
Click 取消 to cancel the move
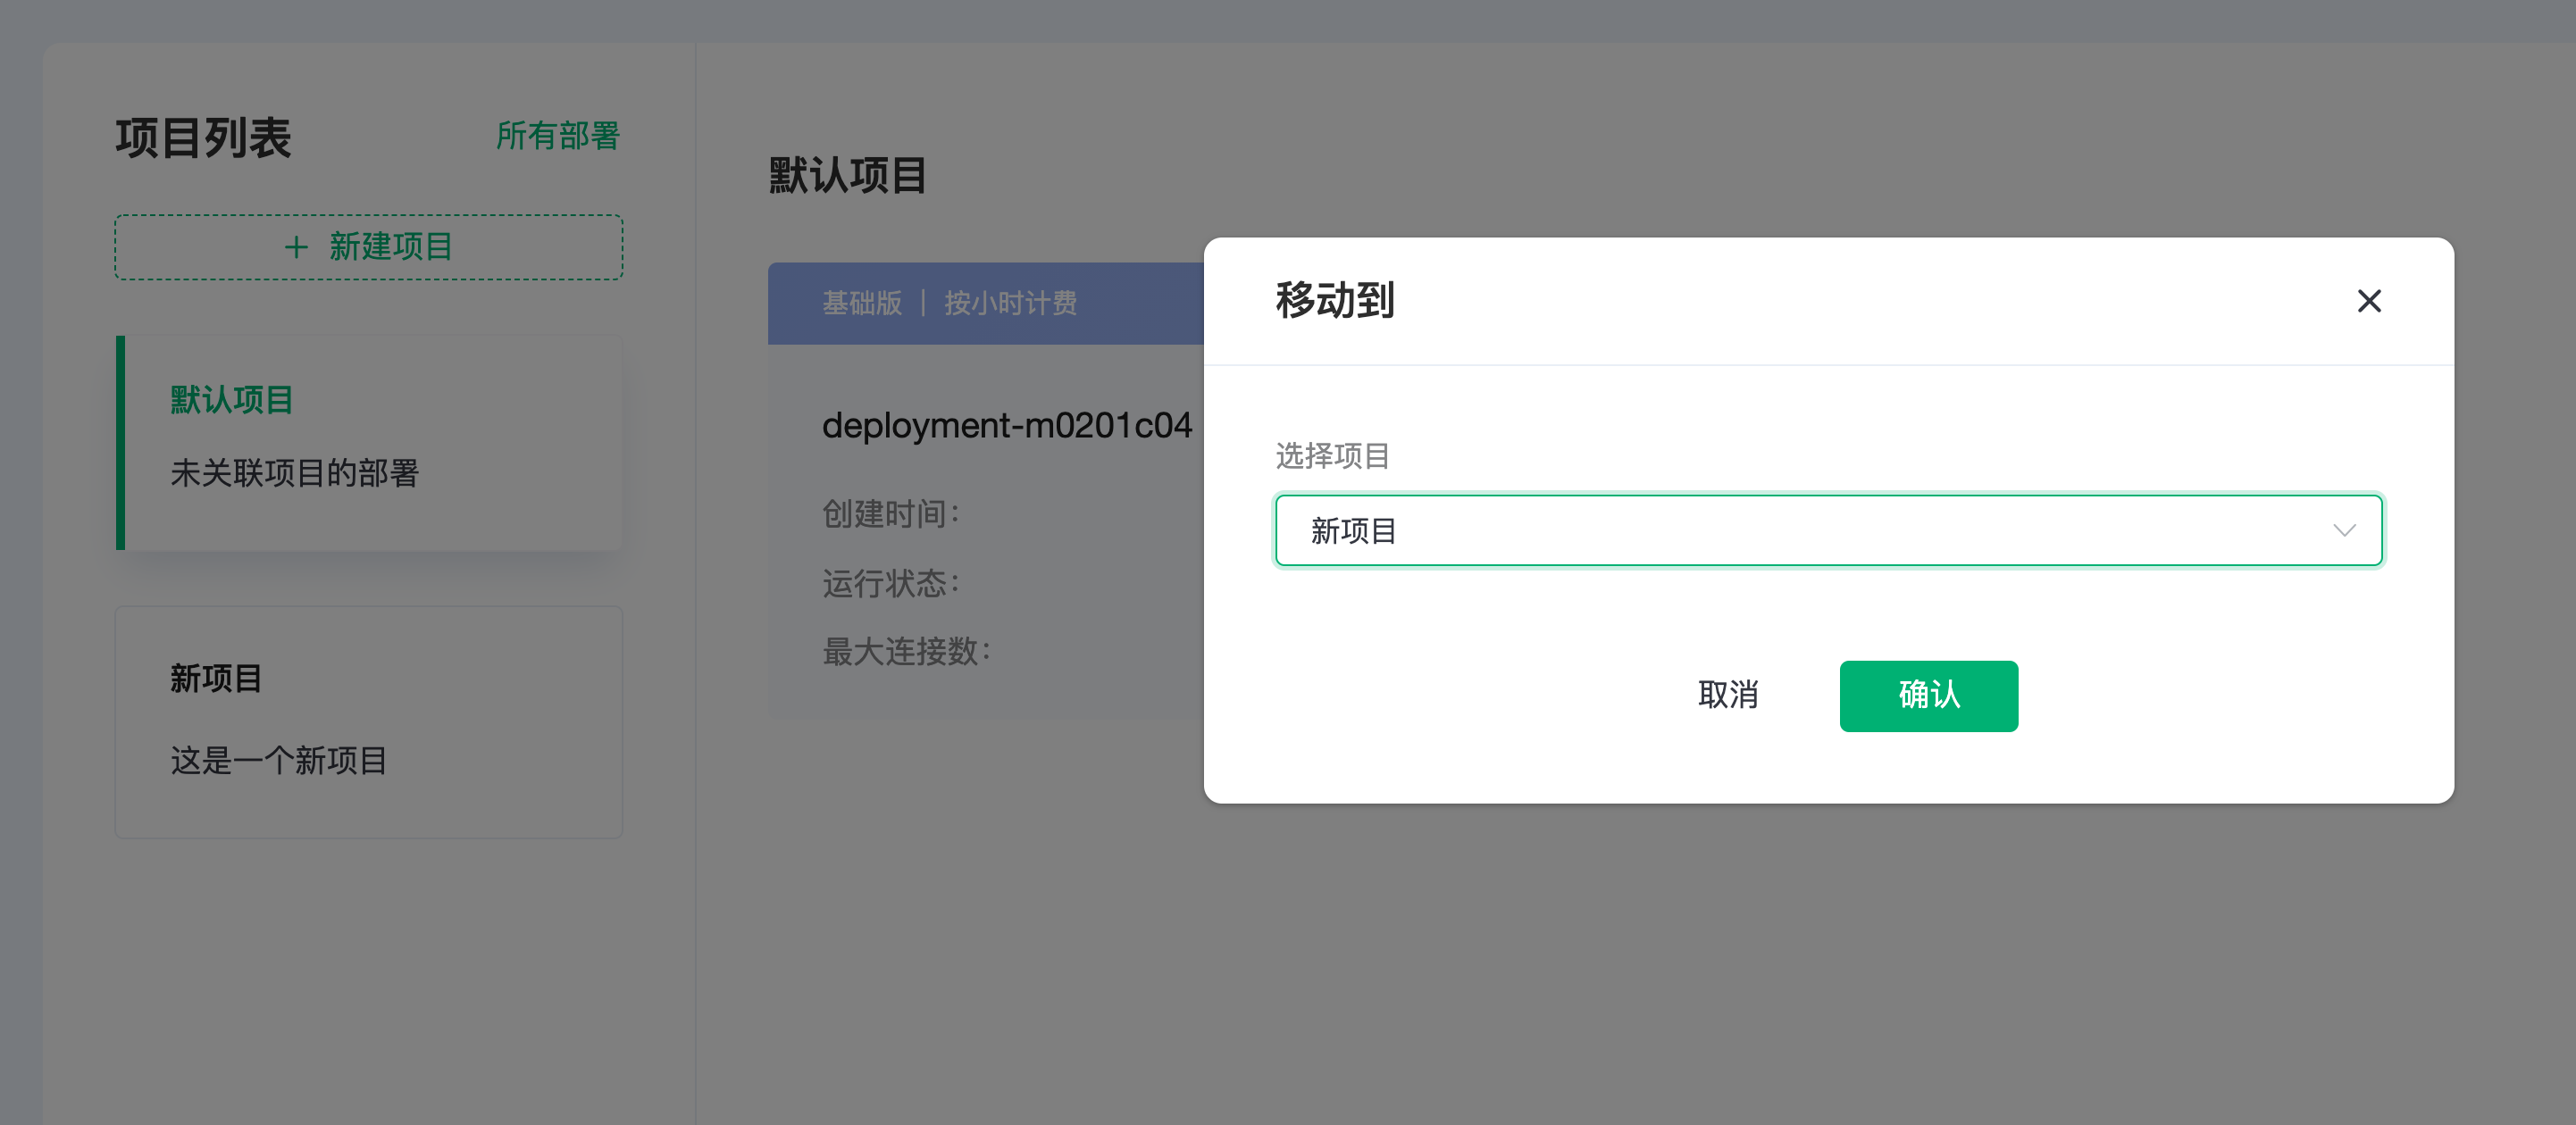point(1727,695)
